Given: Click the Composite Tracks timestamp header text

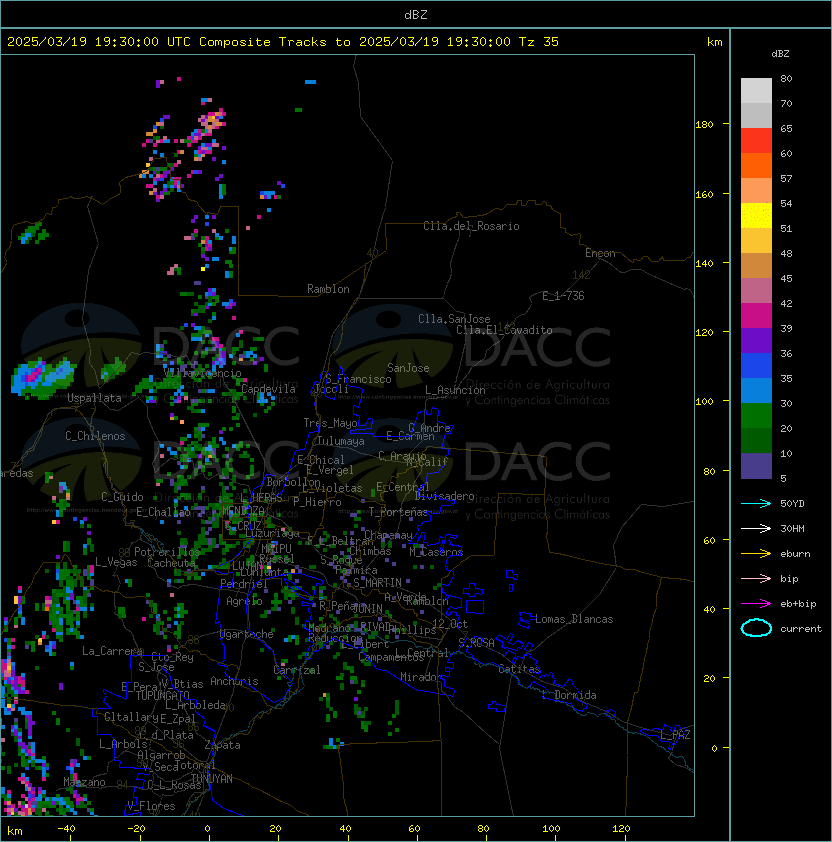Looking at the screenshot, I should (x=283, y=42).
